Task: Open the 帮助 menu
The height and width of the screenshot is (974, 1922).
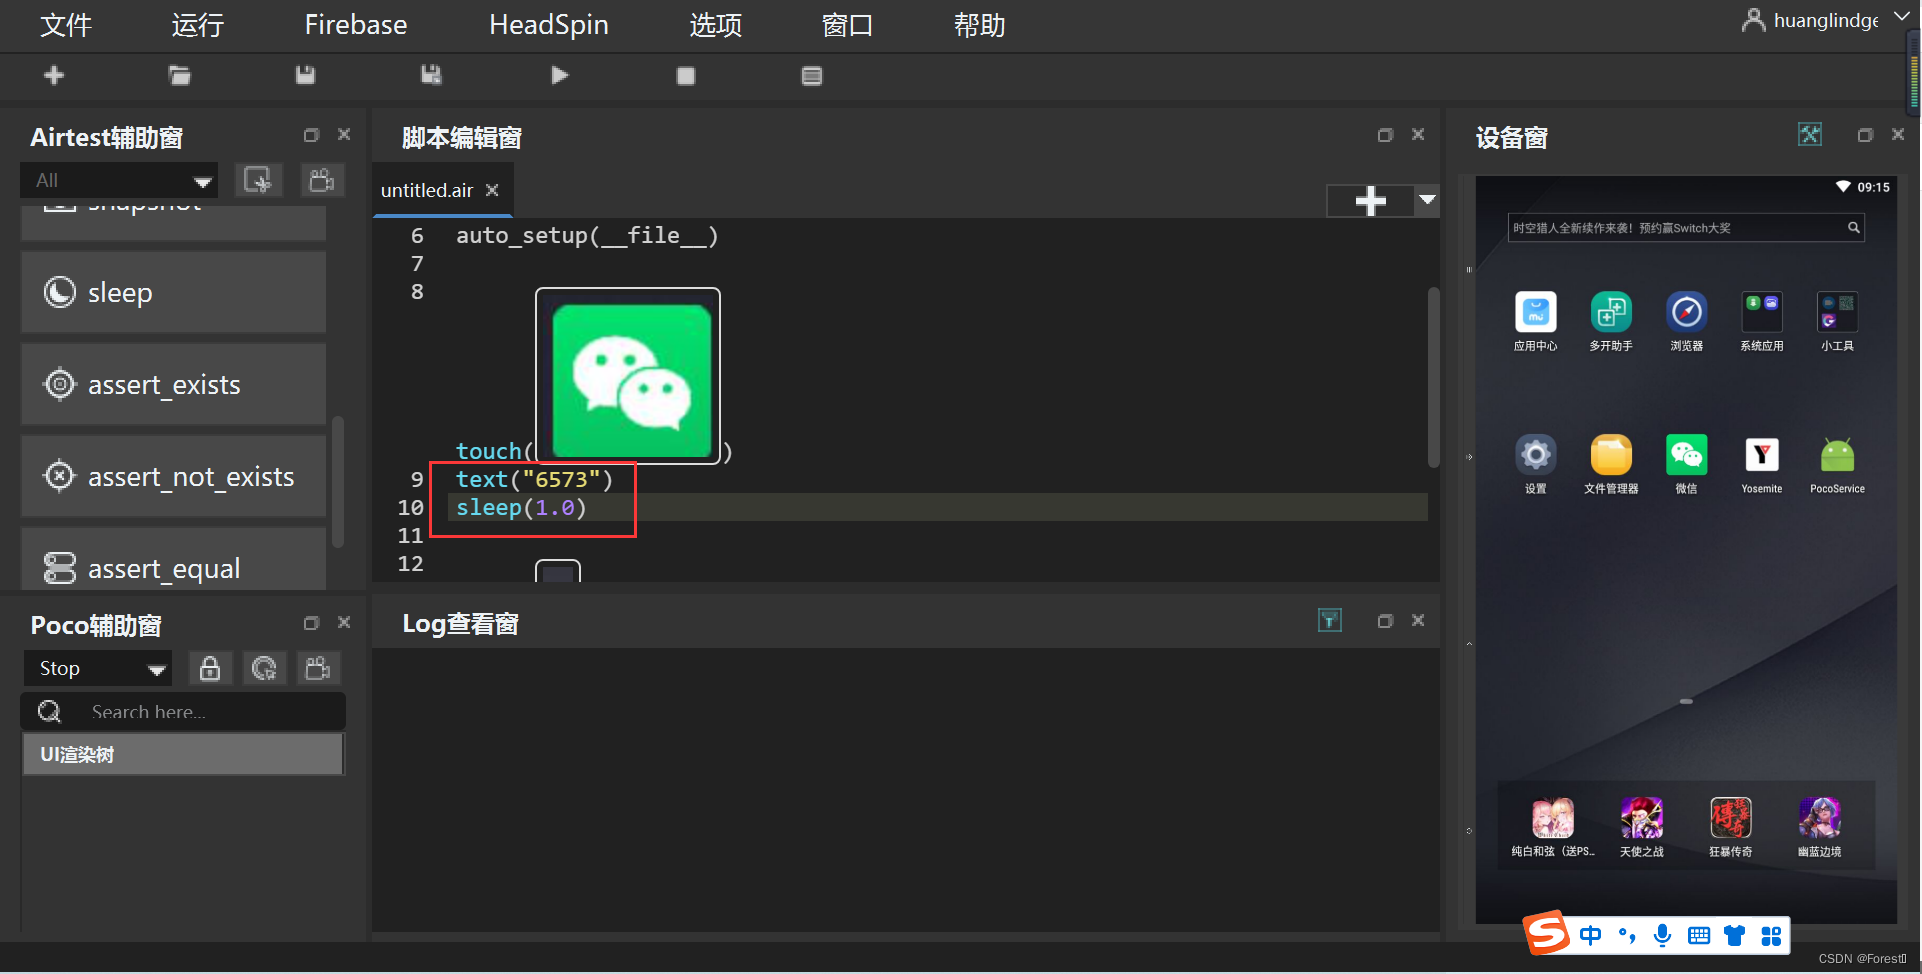Action: [980, 25]
